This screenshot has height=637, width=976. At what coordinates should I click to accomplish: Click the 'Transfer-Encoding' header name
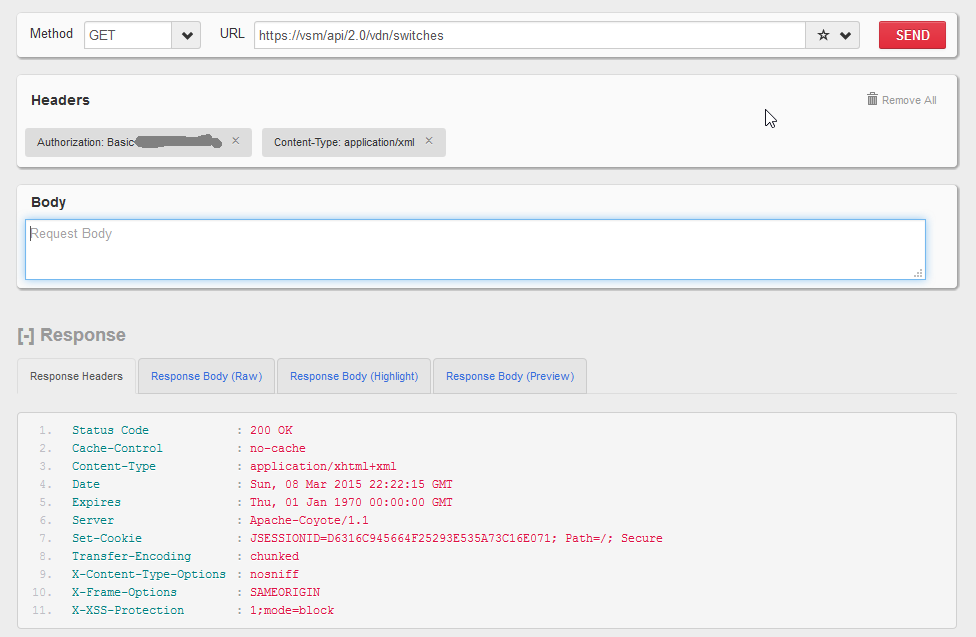(x=131, y=557)
